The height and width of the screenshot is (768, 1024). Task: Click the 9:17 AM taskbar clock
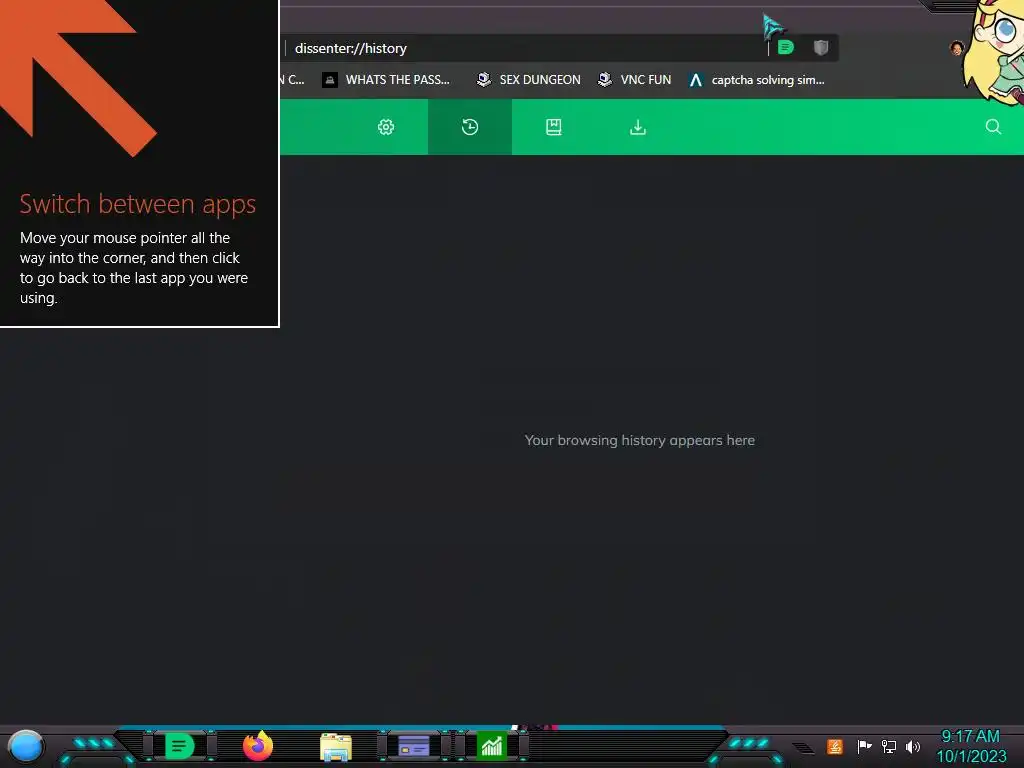[970, 736]
